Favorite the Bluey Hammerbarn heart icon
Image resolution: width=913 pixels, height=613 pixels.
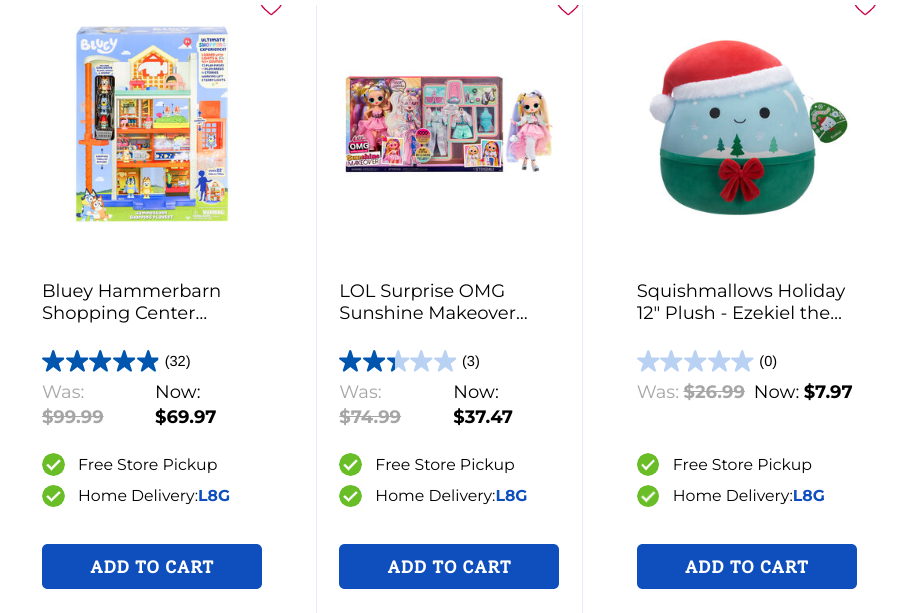coord(271,9)
